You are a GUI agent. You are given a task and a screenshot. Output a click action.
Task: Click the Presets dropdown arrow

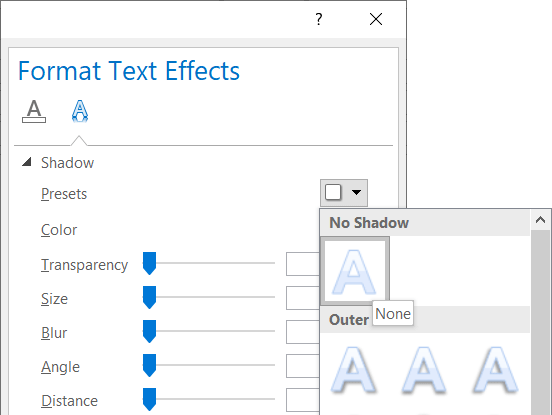[x=356, y=193]
